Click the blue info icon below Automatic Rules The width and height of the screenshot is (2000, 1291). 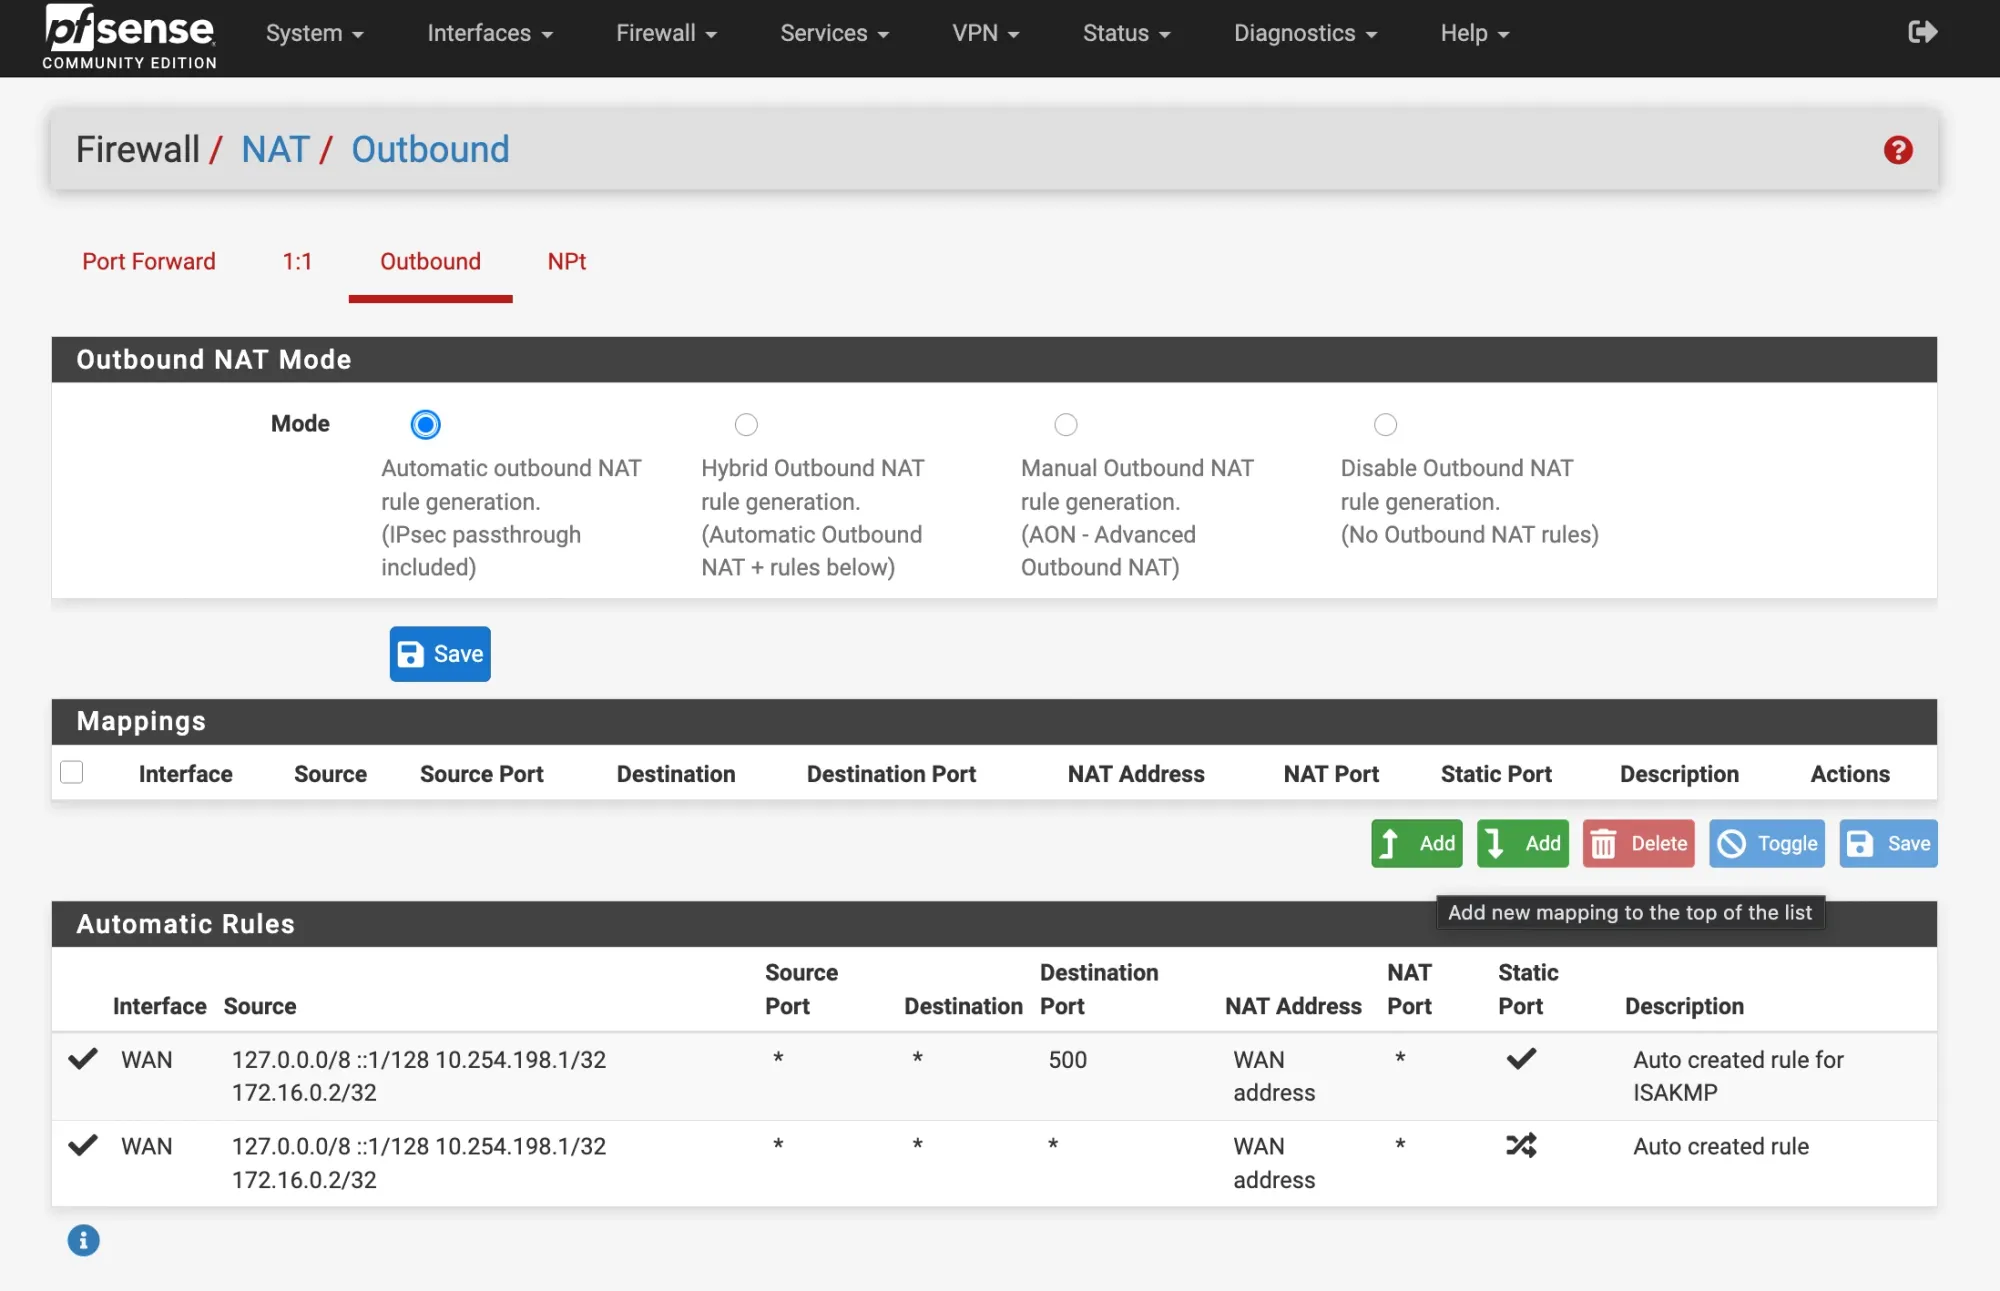pos(83,1240)
